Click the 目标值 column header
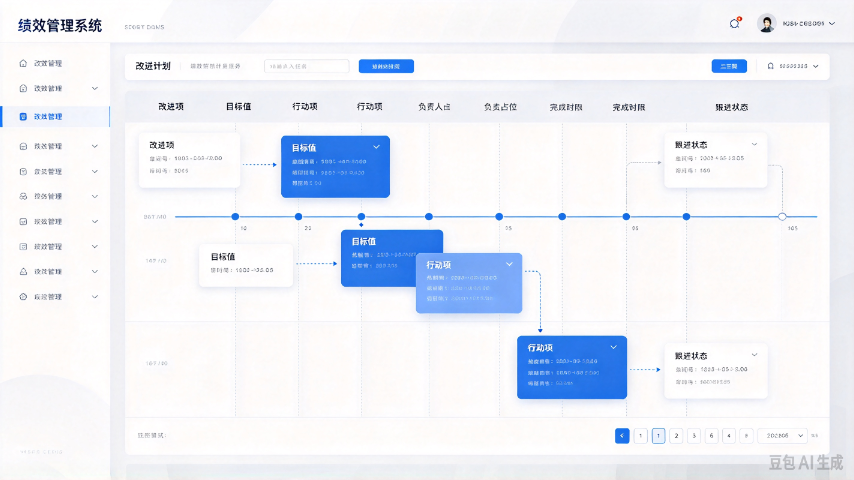The height and width of the screenshot is (480, 854). click(x=239, y=107)
